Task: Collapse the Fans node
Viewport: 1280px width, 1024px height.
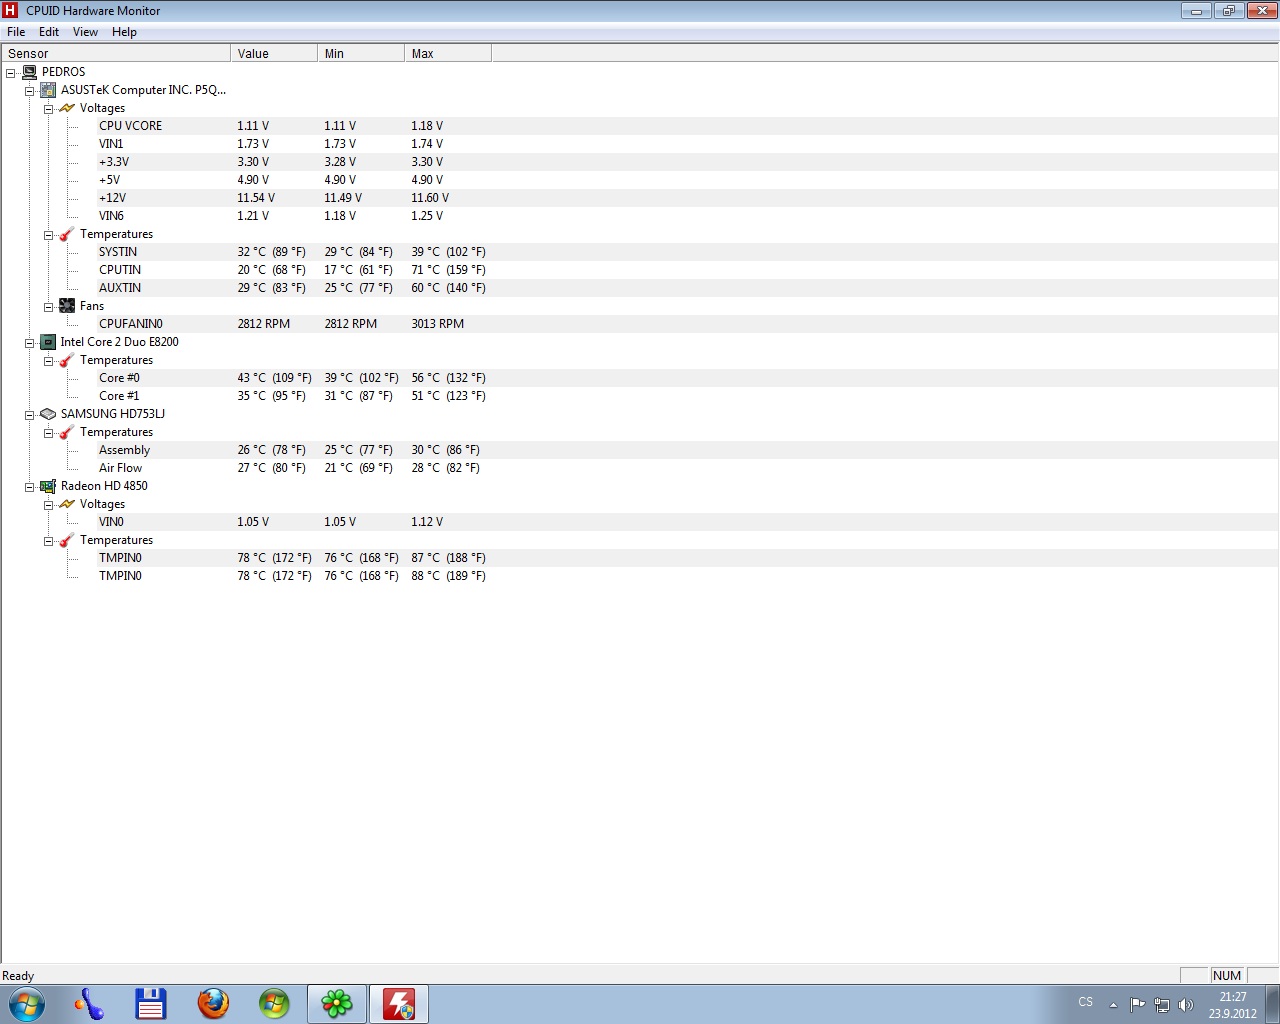Action: coord(48,307)
